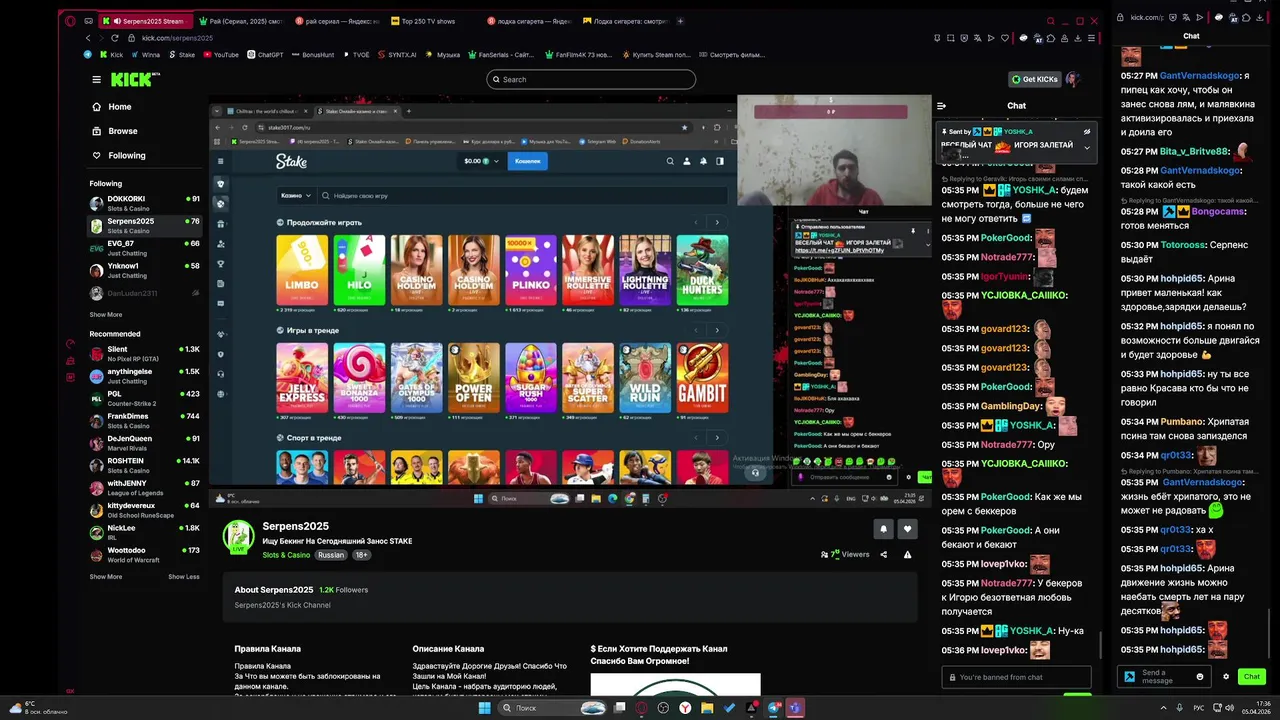Viewport: 1280px width, 720px height.
Task: Click the 18+ tag
Action: pos(361,555)
